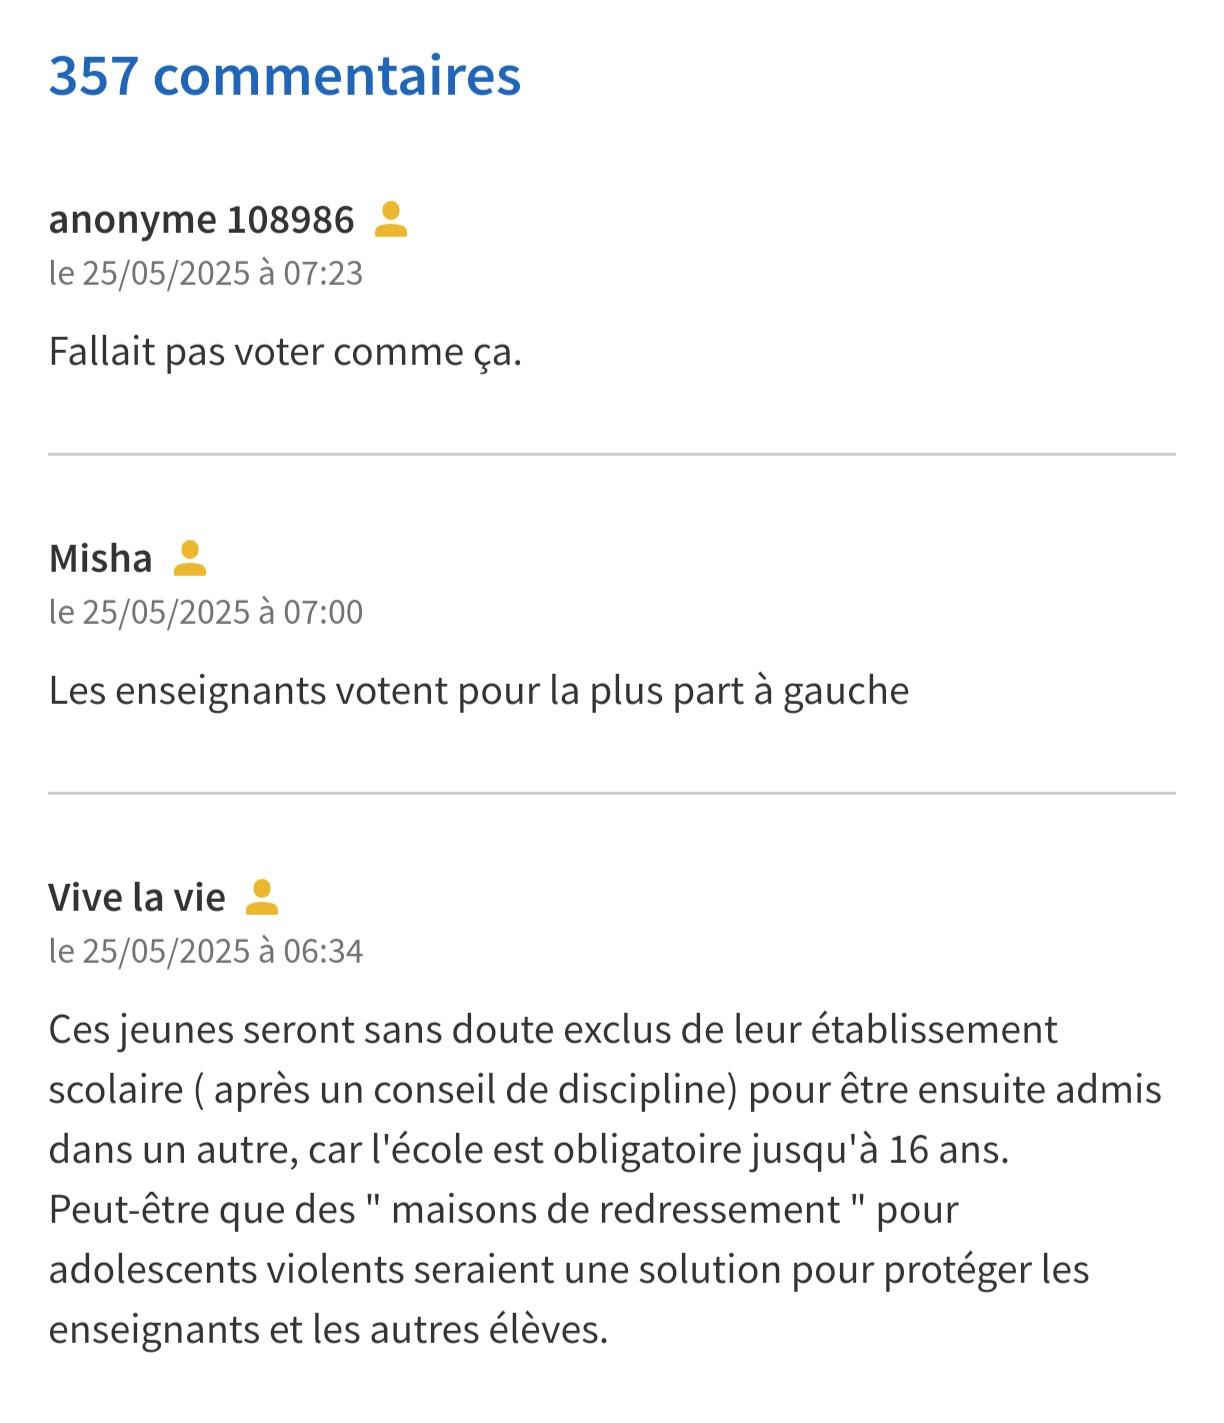
Task: Click timestamp le 25/05/2025 à 07:23
Action: click(206, 273)
